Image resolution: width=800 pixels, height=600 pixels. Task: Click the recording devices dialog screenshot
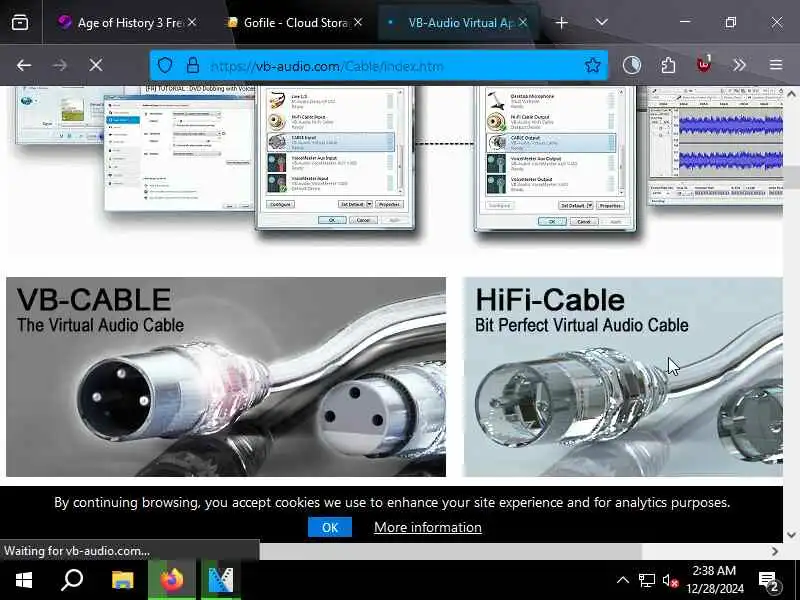tap(555, 158)
